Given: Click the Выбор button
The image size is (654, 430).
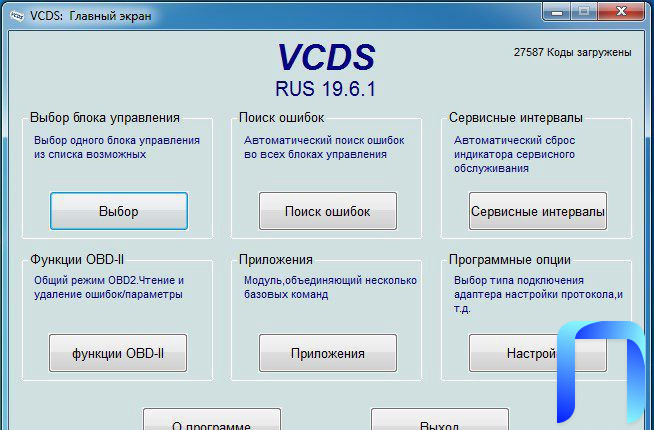Looking at the screenshot, I should 119,211.
